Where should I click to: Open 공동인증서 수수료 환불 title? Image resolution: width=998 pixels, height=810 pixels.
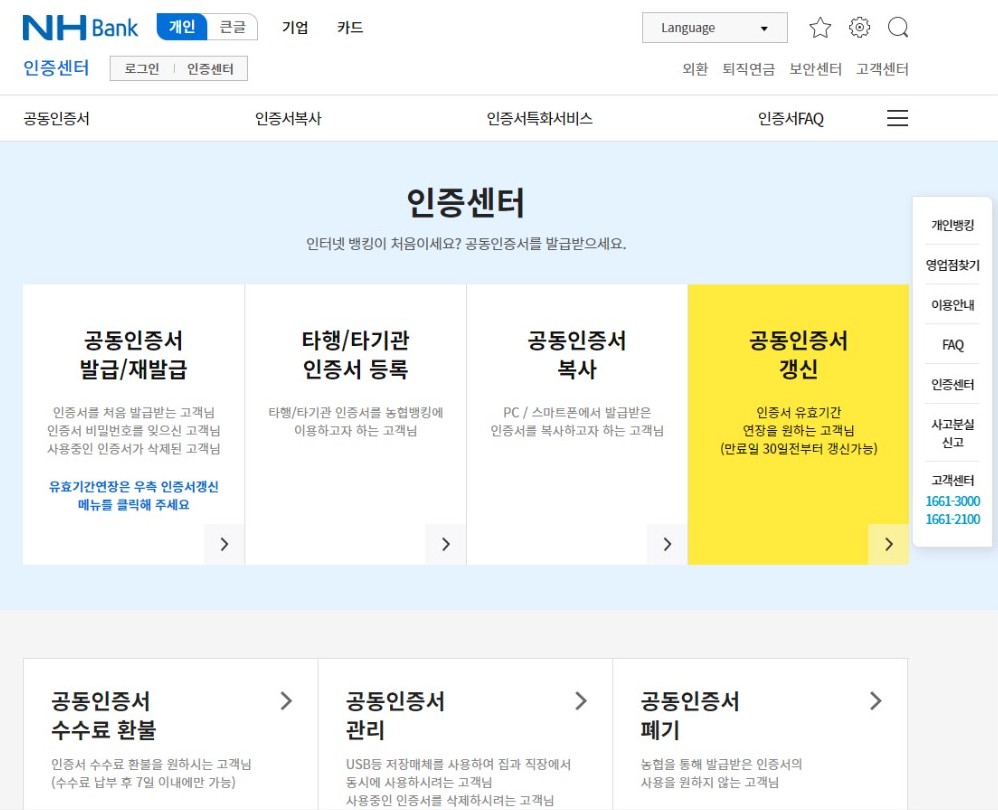(x=103, y=715)
